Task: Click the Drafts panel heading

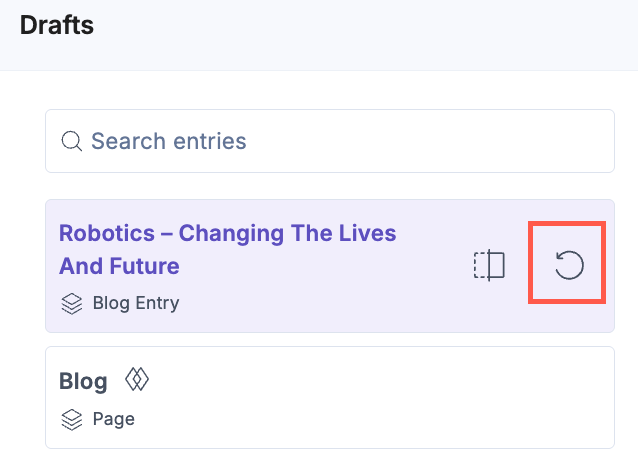Action: 57,25
